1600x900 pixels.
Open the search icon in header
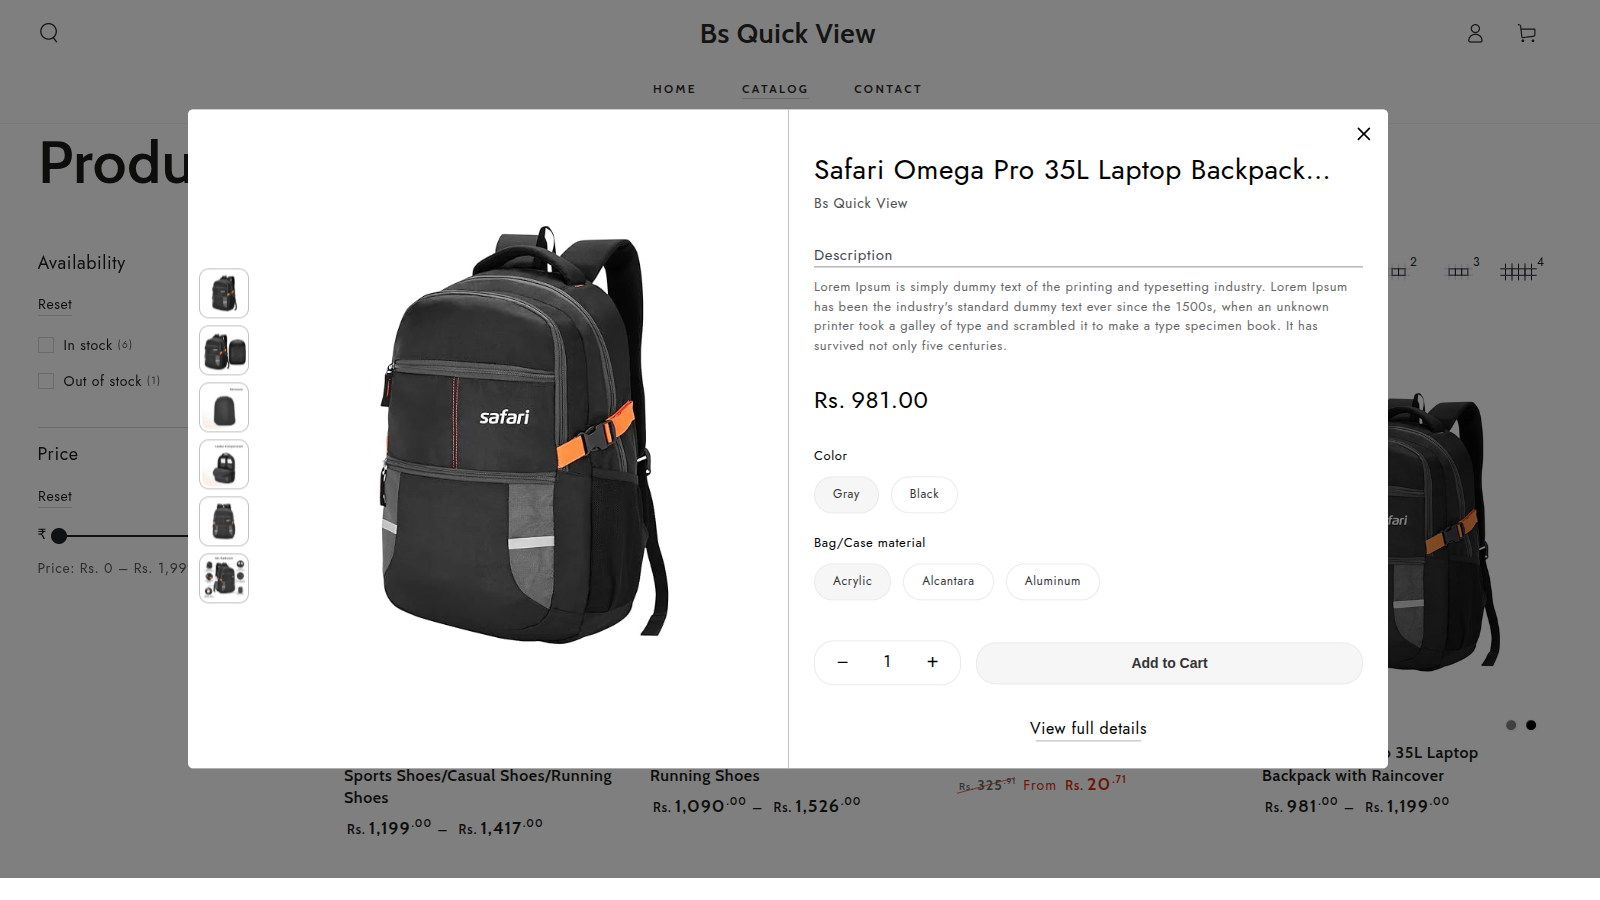pyautogui.click(x=49, y=33)
